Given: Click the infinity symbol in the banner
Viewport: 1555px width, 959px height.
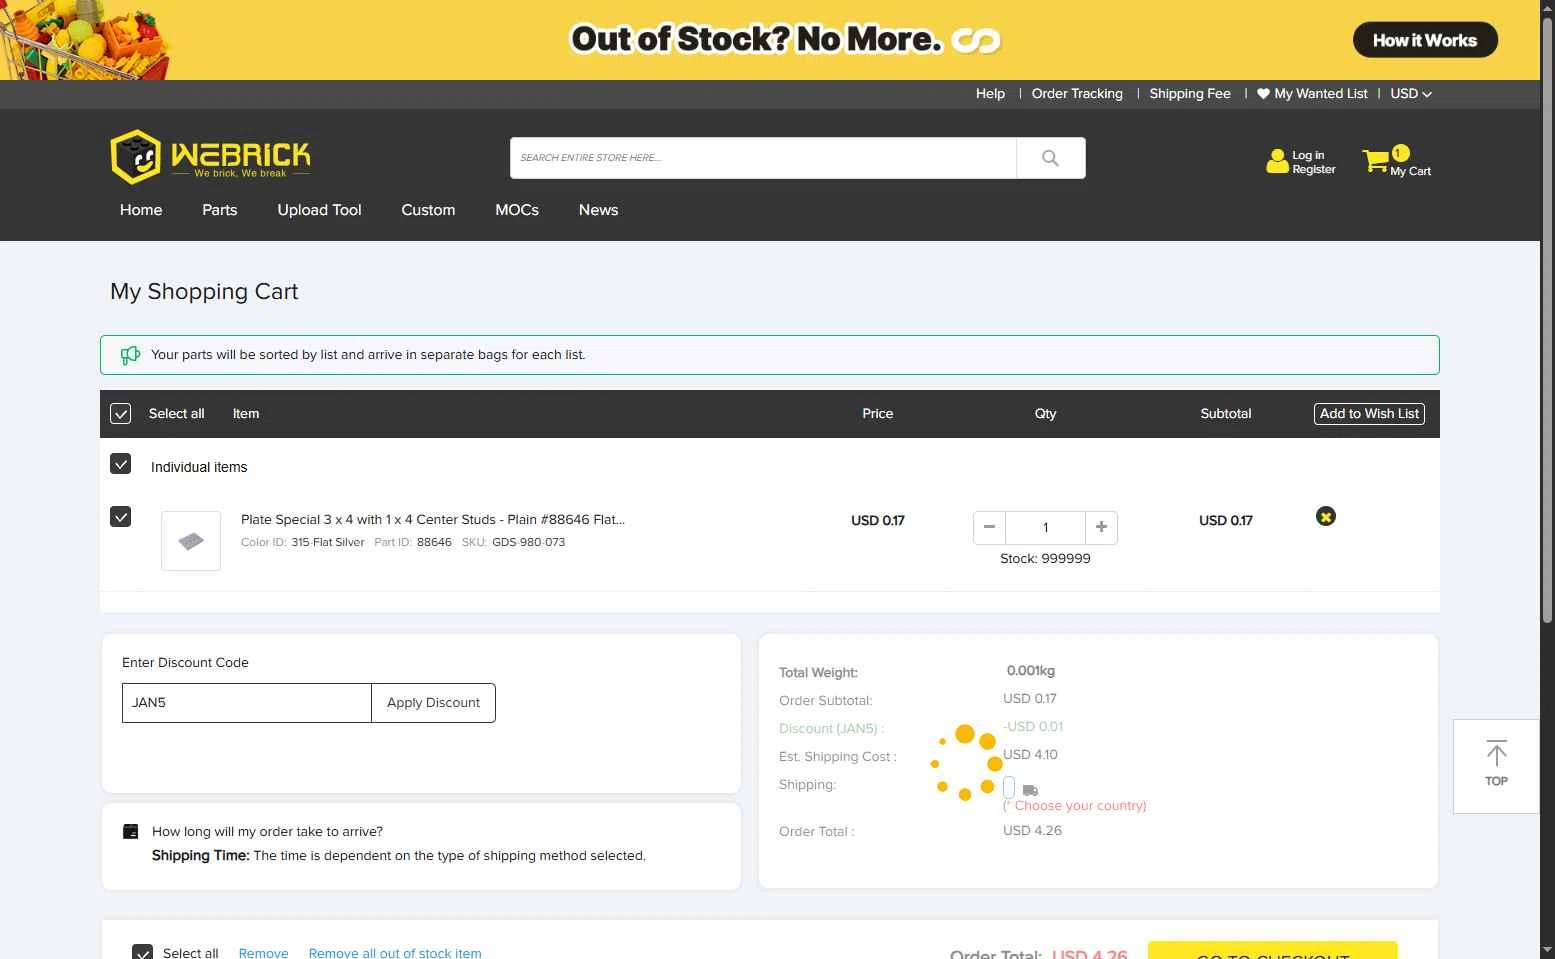Looking at the screenshot, I should (x=976, y=40).
